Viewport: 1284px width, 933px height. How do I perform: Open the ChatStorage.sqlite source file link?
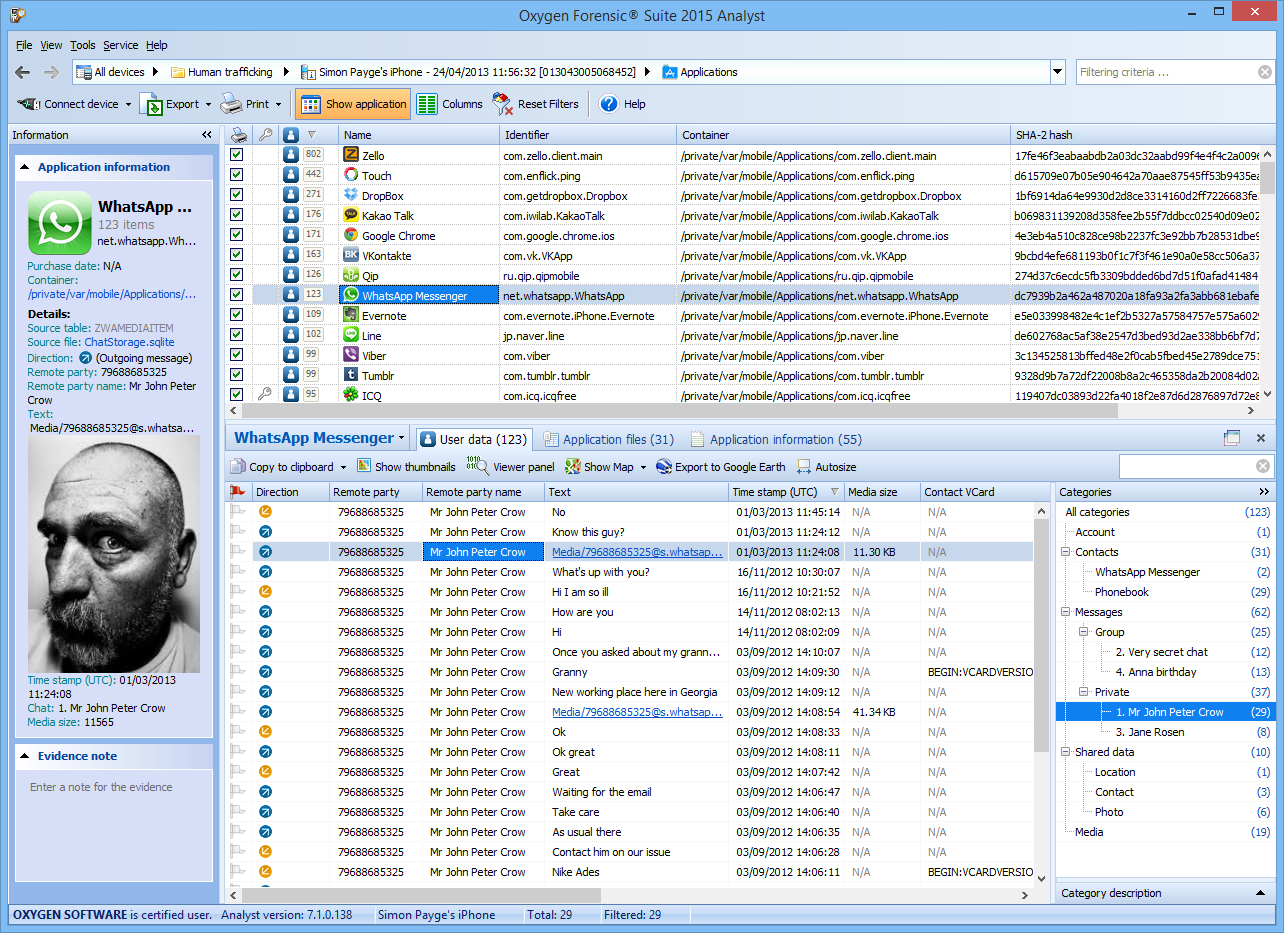coord(129,342)
